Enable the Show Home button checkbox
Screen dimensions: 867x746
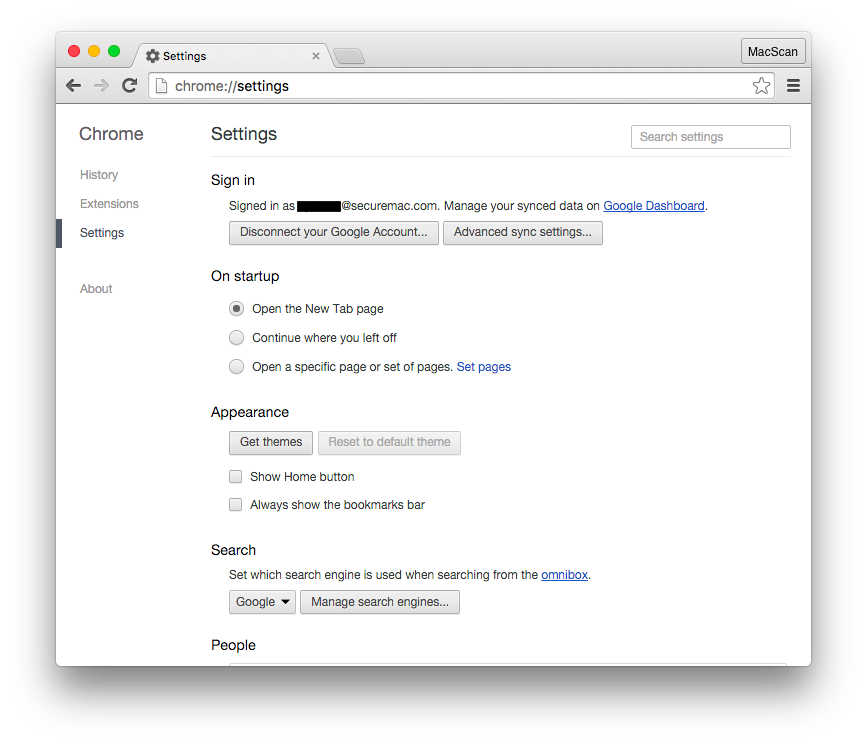click(x=236, y=477)
